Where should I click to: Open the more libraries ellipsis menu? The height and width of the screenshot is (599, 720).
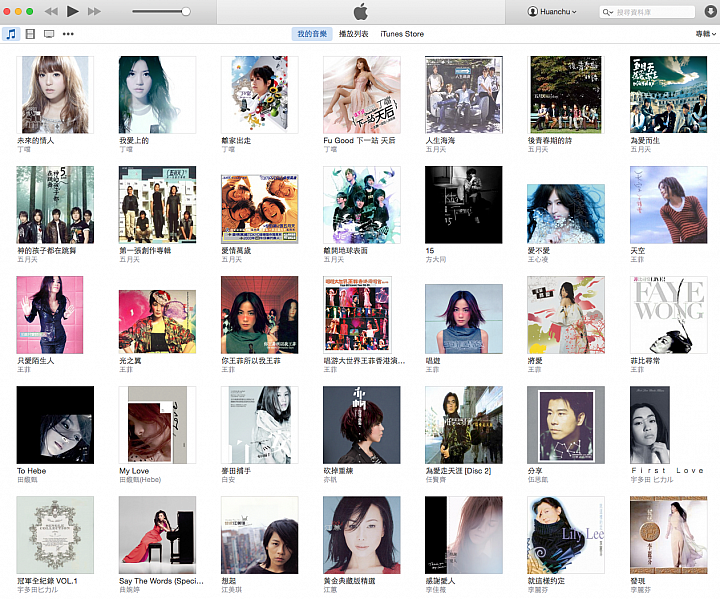pos(68,34)
